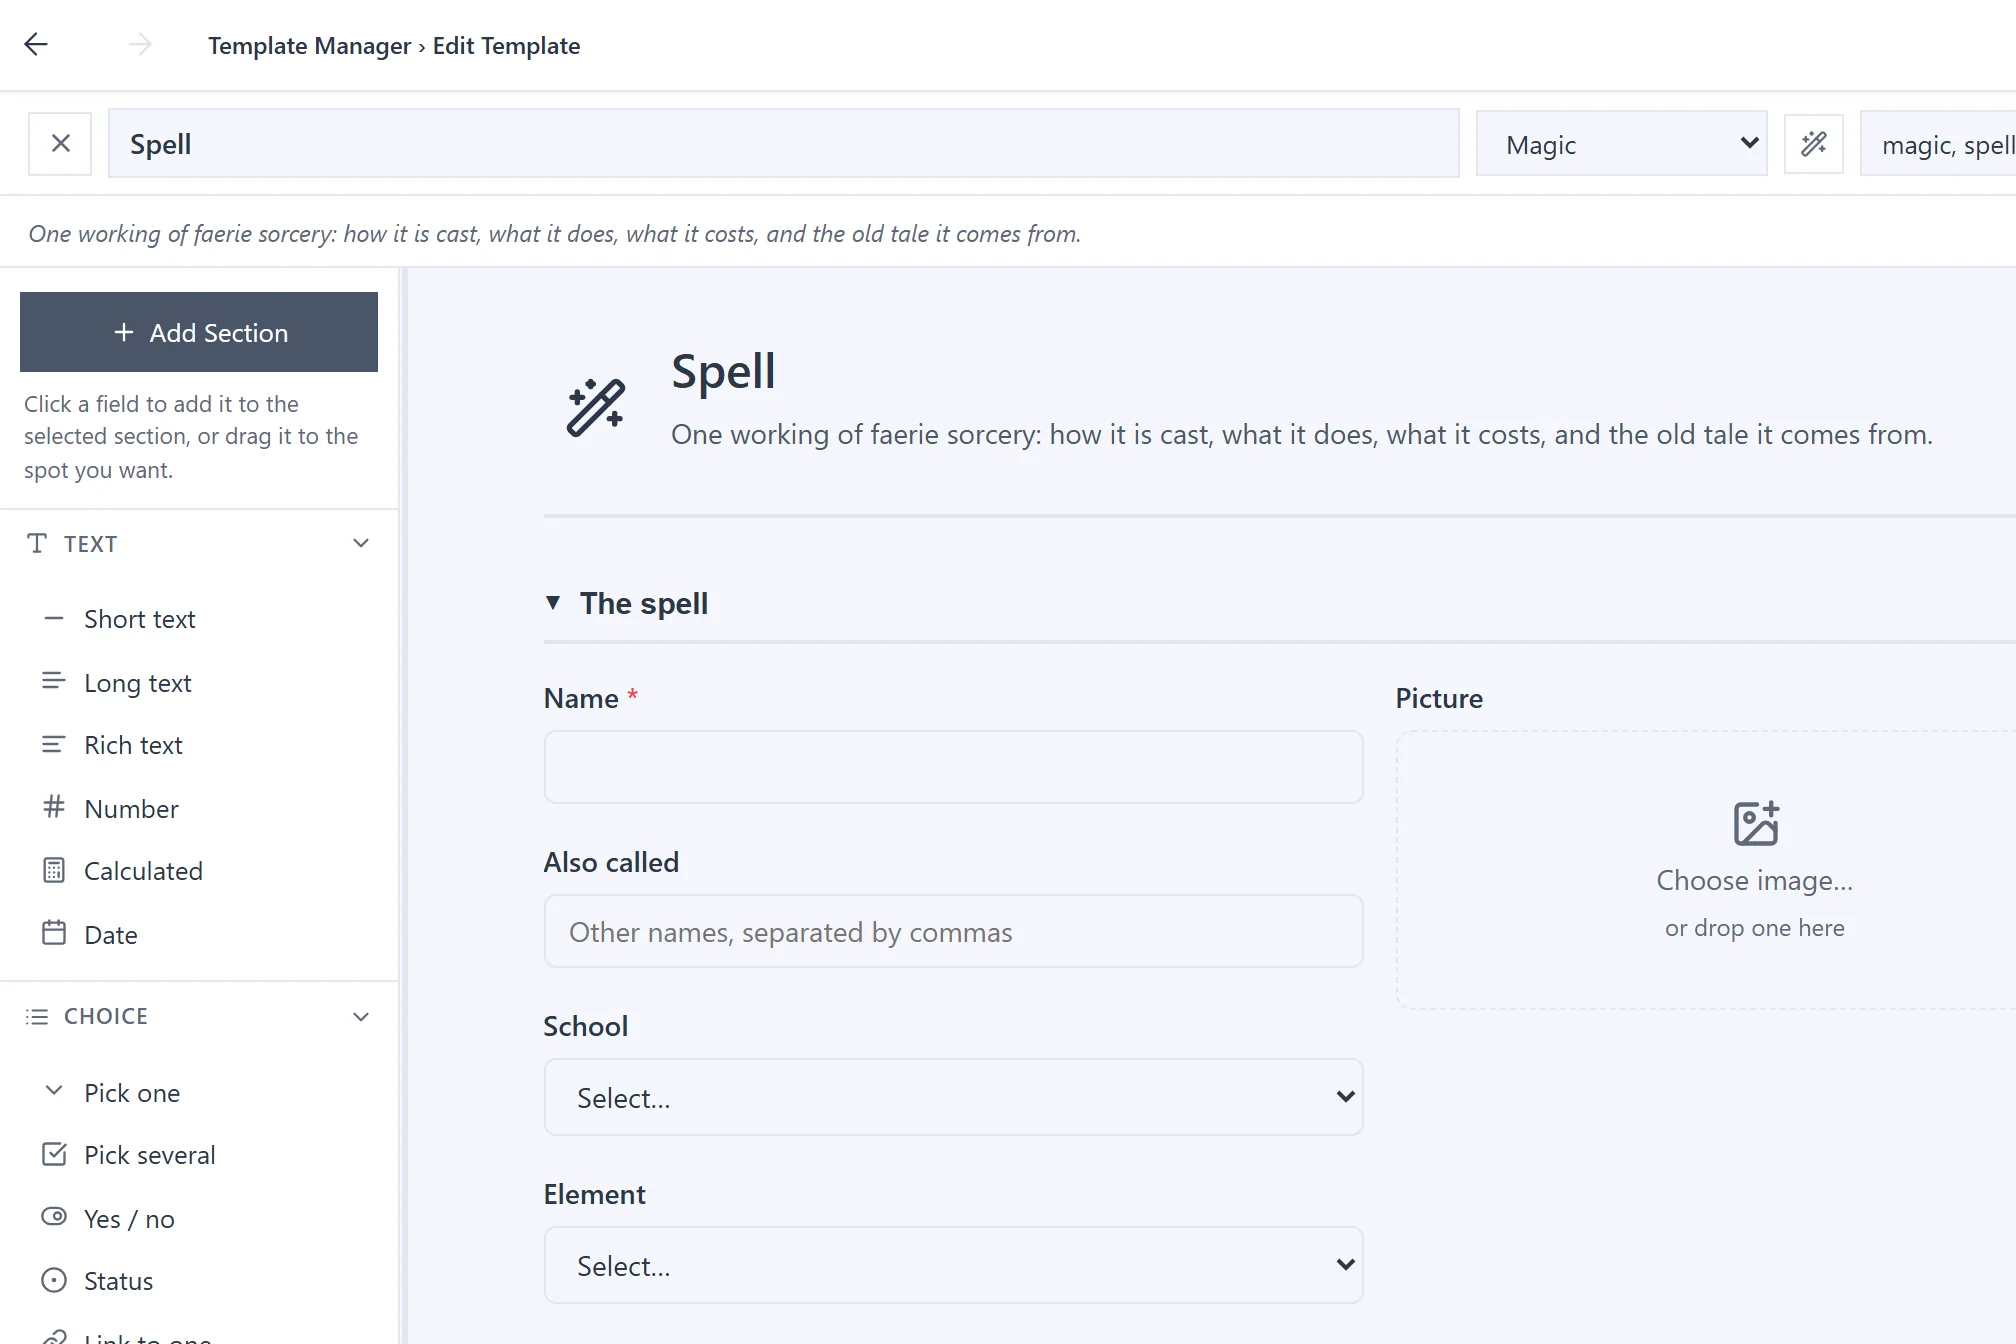Open the magic wand icon picker

tap(1814, 144)
